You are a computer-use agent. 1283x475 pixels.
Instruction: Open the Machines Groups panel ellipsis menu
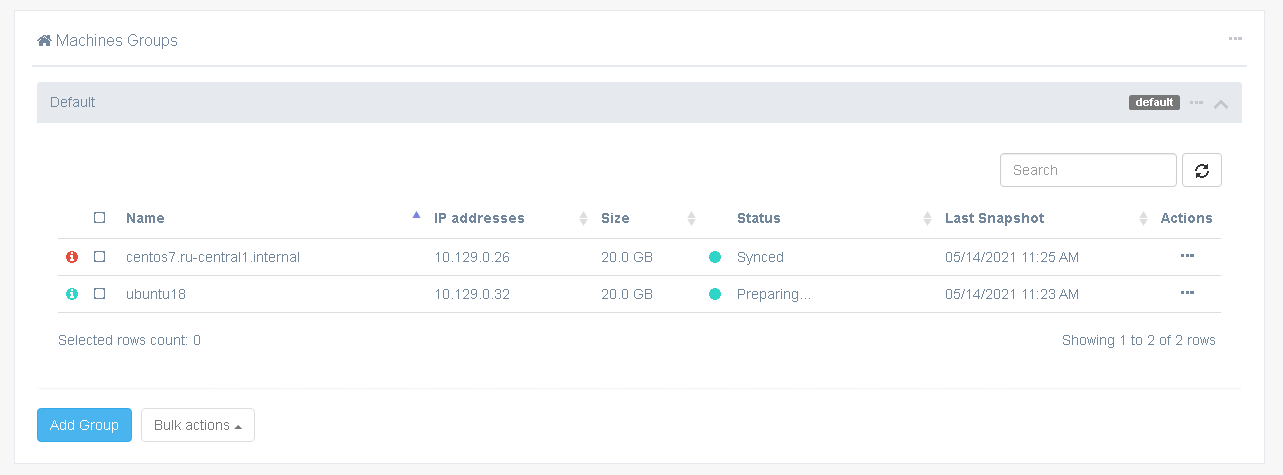click(x=1235, y=39)
